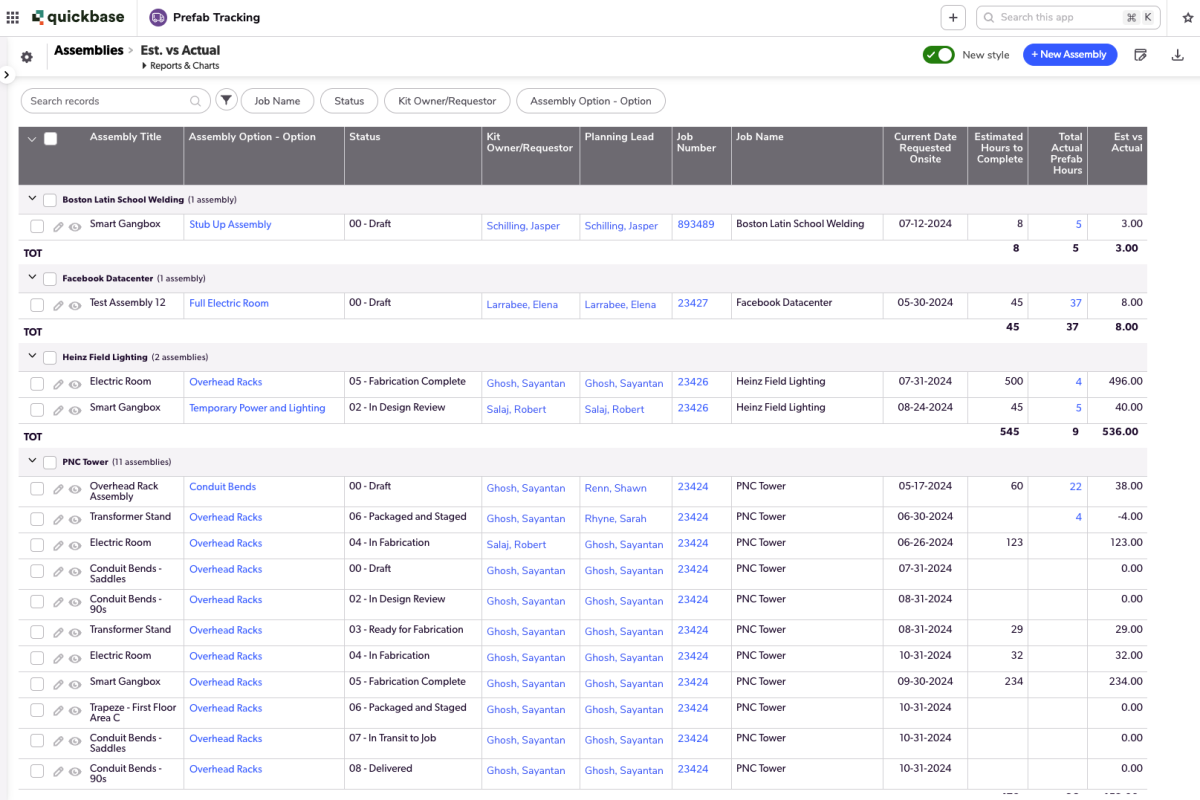The width and height of the screenshot is (1200, 800).
Task: Select the pencil edit icon for Test Assembly 12
Action: tap(57, 304)
